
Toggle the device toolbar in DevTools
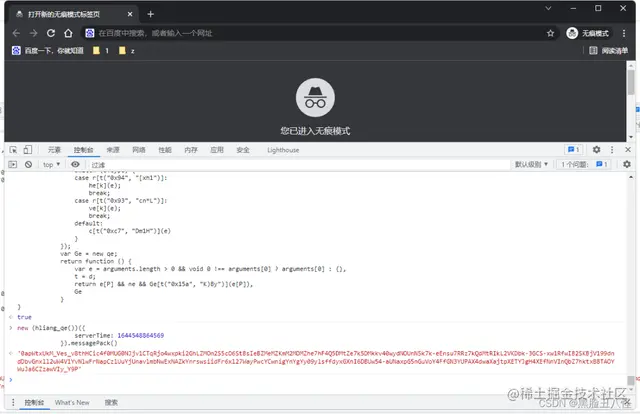(x=27, y=150)
